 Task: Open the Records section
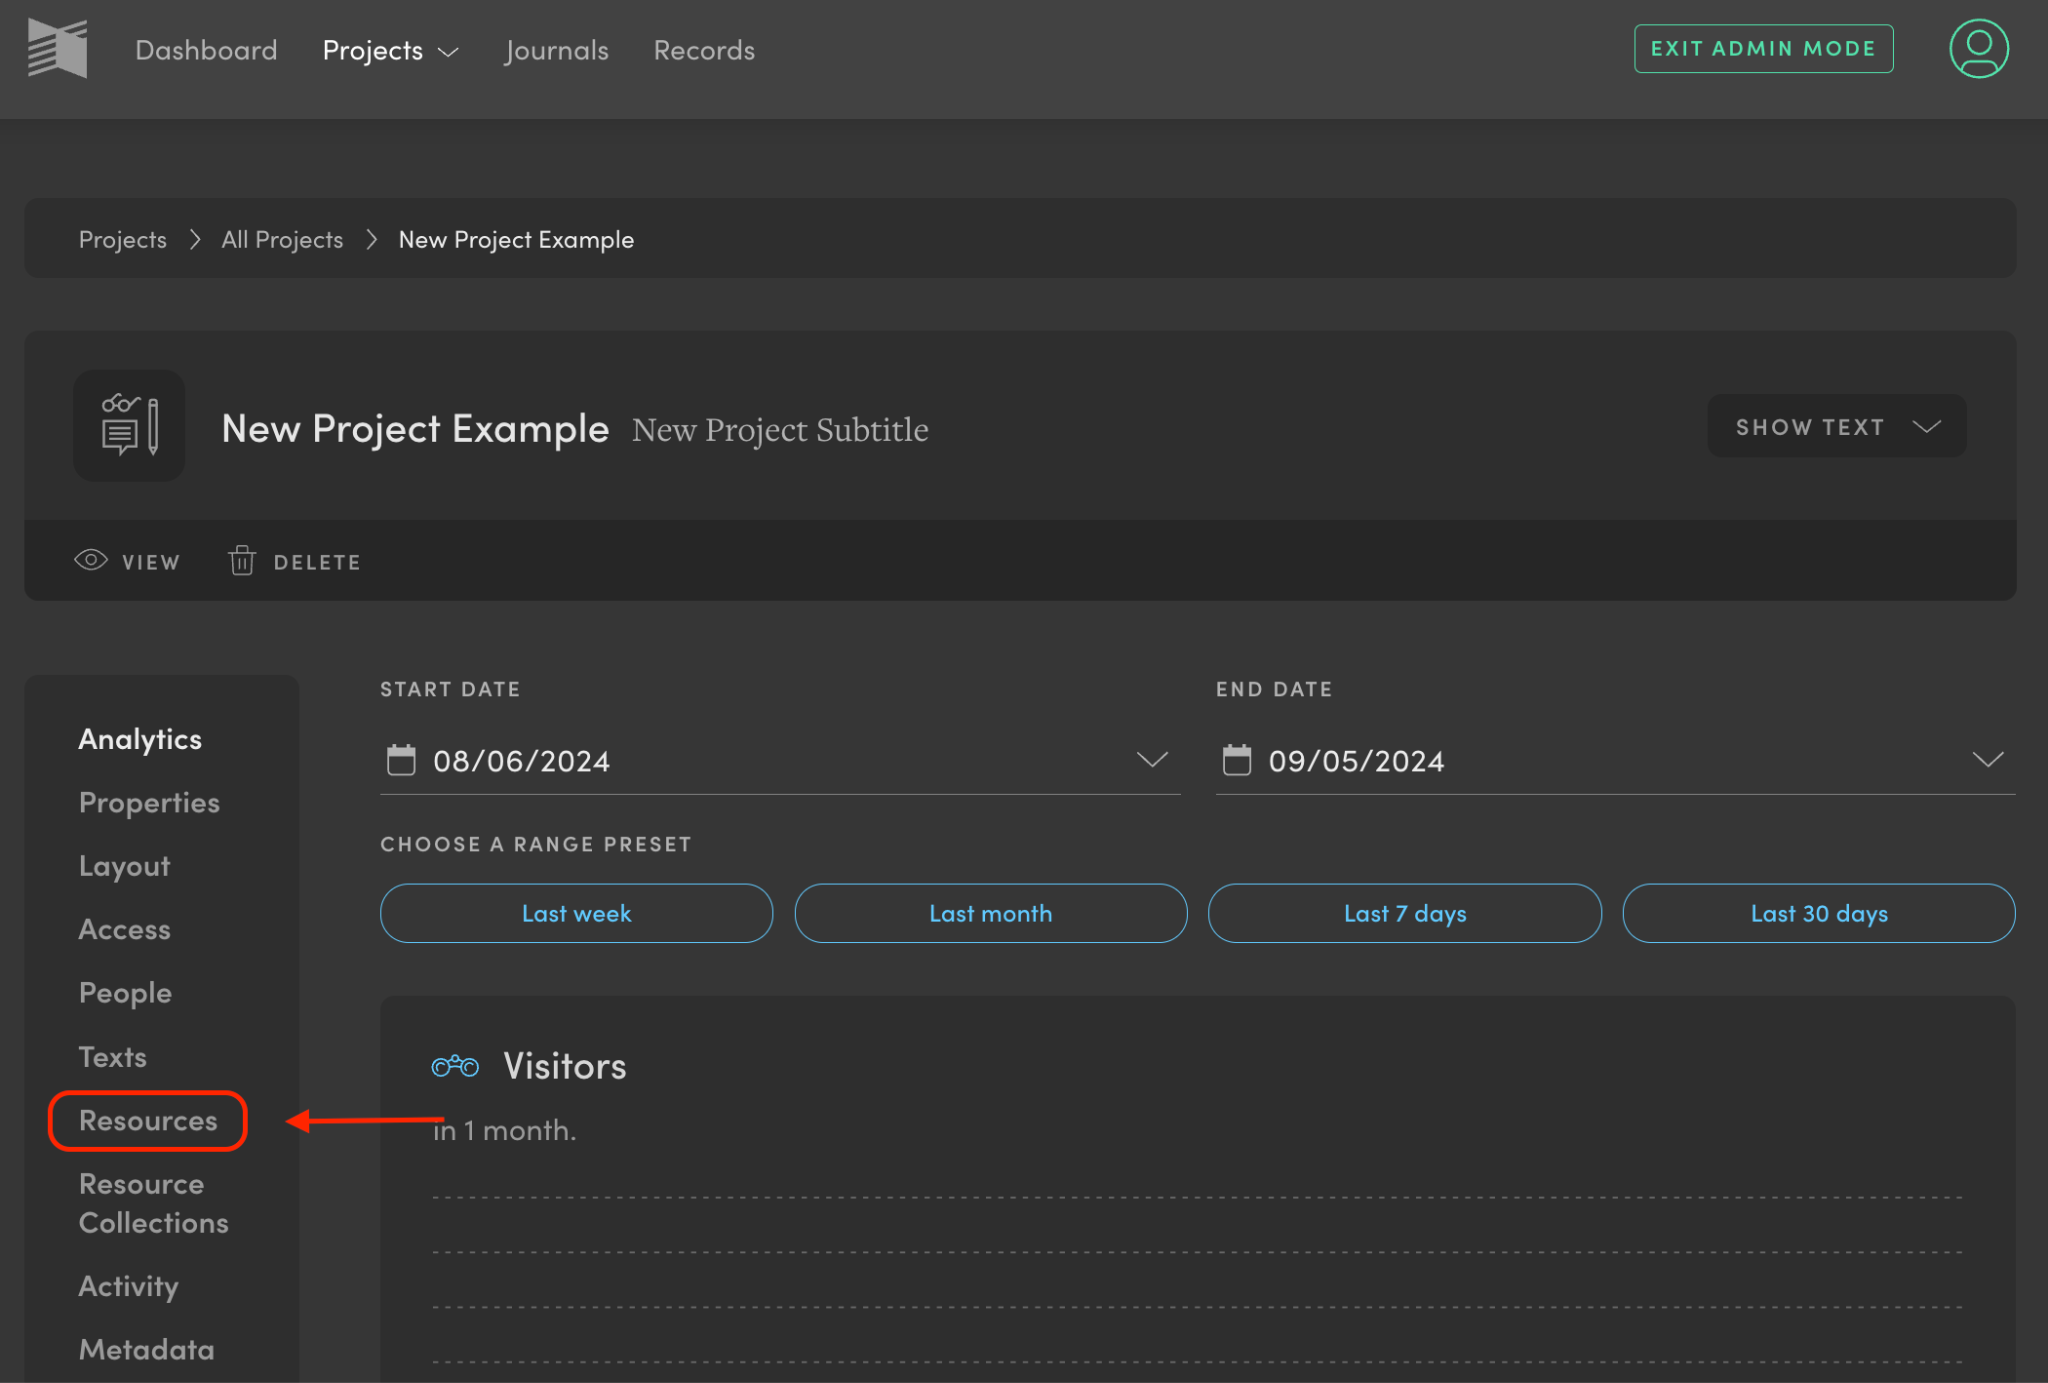click(x=704, y=50)
